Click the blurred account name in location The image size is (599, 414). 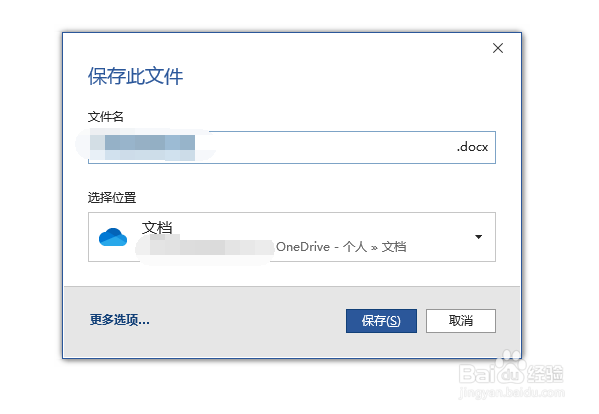[206, 247]
